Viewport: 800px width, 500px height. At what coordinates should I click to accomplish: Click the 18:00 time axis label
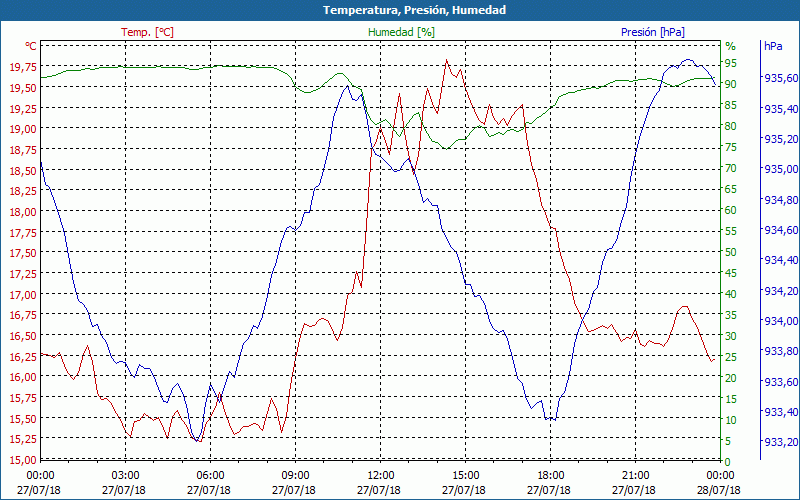coord(551,476)
